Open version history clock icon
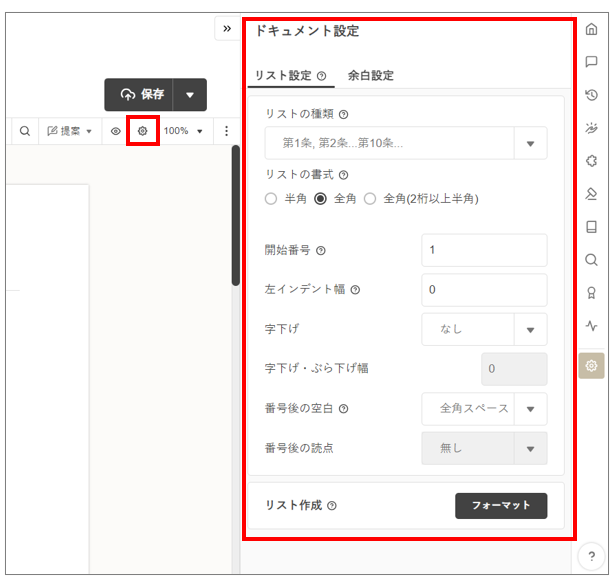Image resolution: width=615 pixels, height=582 pixels. [x=591, y=95]
